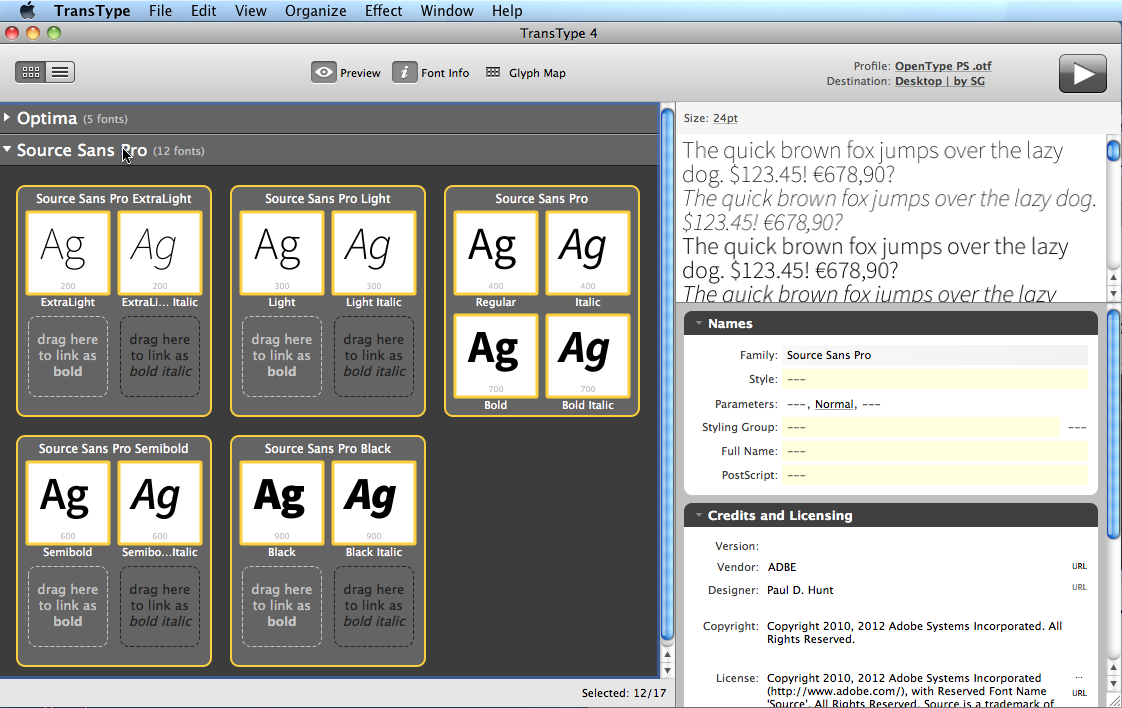Click the Source Sans Pro Black group title
This screenshot has width=1122, height=708.
328,449
